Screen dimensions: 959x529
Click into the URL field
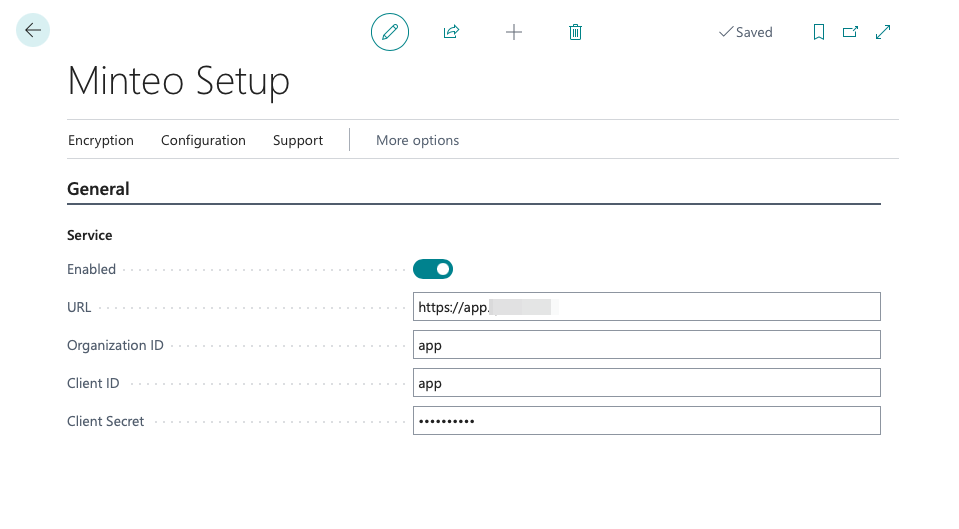tap(646, 307)
